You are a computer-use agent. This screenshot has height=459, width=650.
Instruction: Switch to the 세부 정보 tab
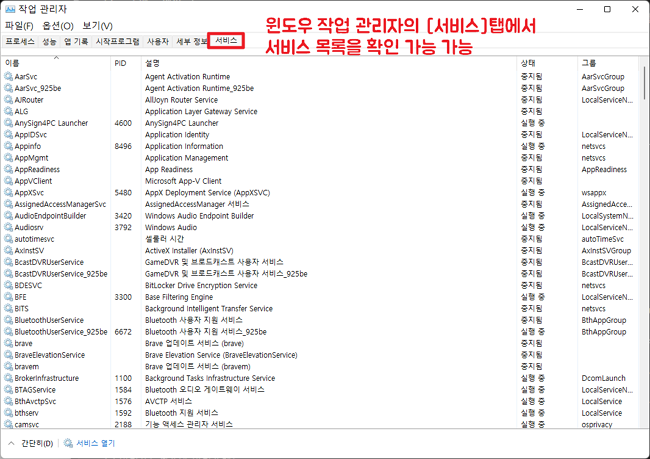click(191, 41)
